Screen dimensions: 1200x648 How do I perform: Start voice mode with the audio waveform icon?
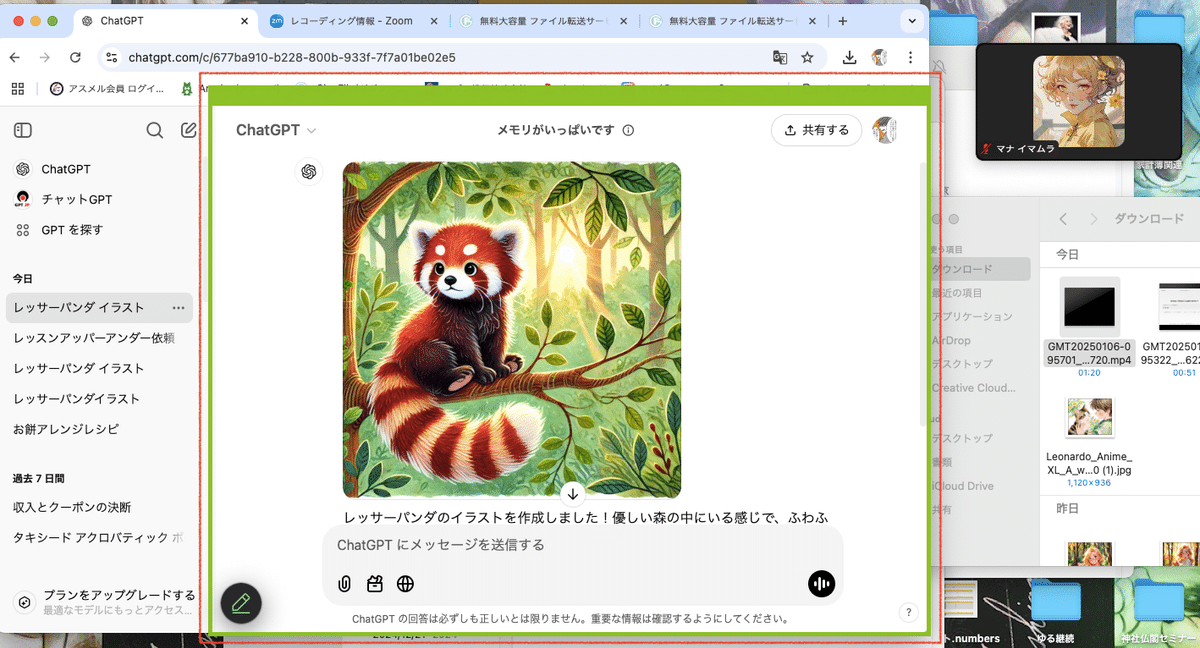(x=821, y=584)
